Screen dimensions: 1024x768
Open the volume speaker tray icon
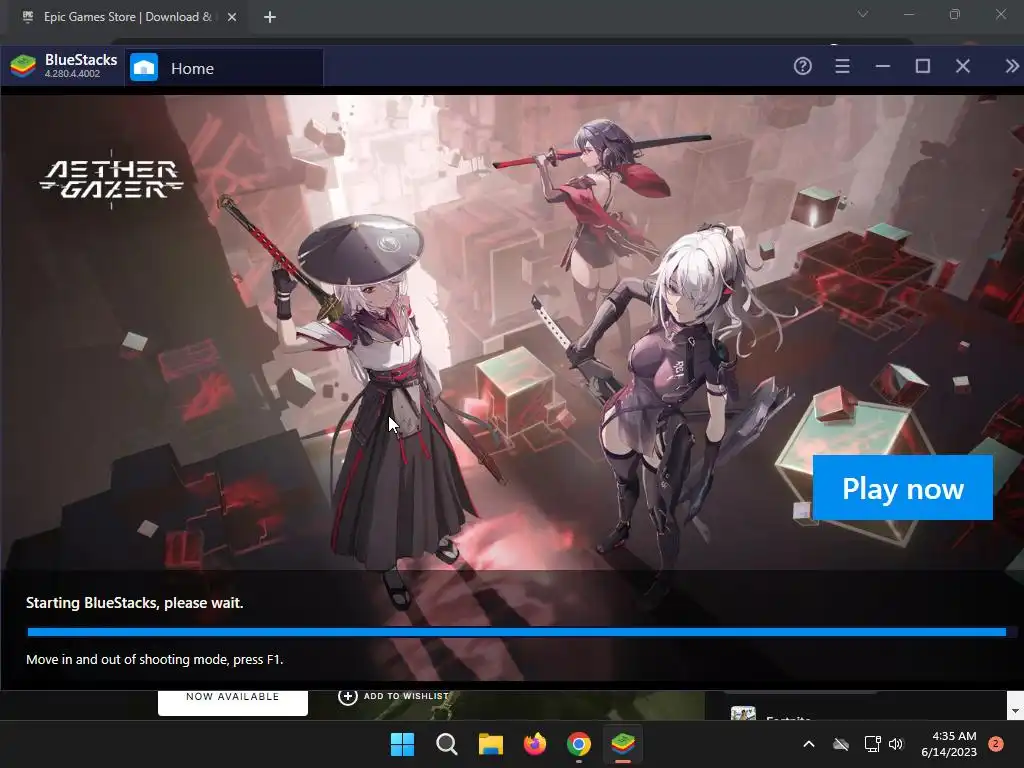[x=896, y=744]
